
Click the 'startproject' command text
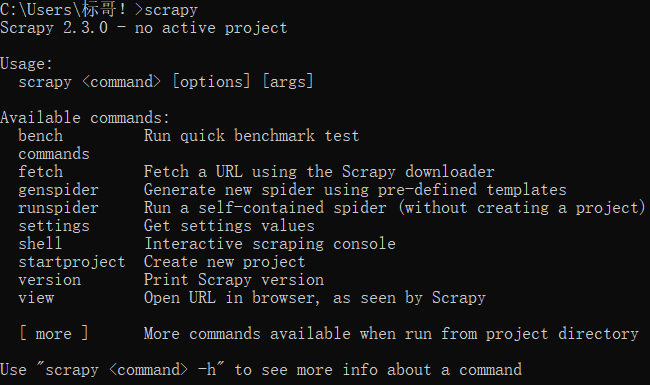(x=72, y=262)
